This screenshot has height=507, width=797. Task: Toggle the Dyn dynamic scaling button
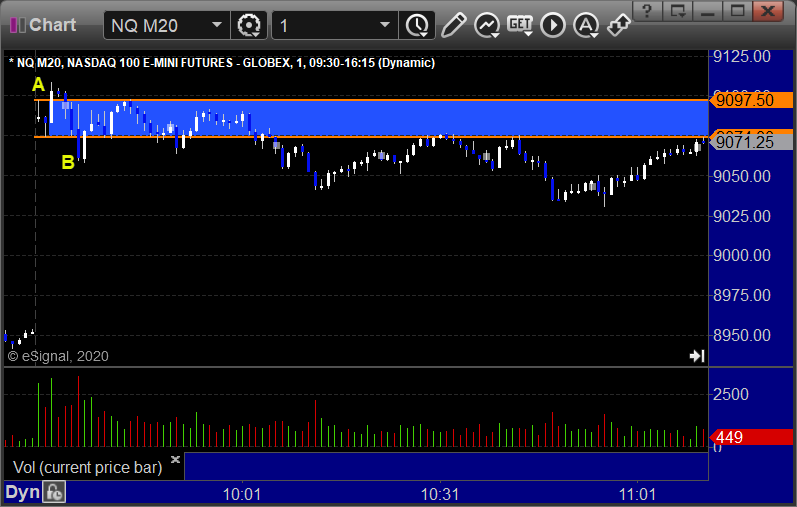[x=22, y=492]
